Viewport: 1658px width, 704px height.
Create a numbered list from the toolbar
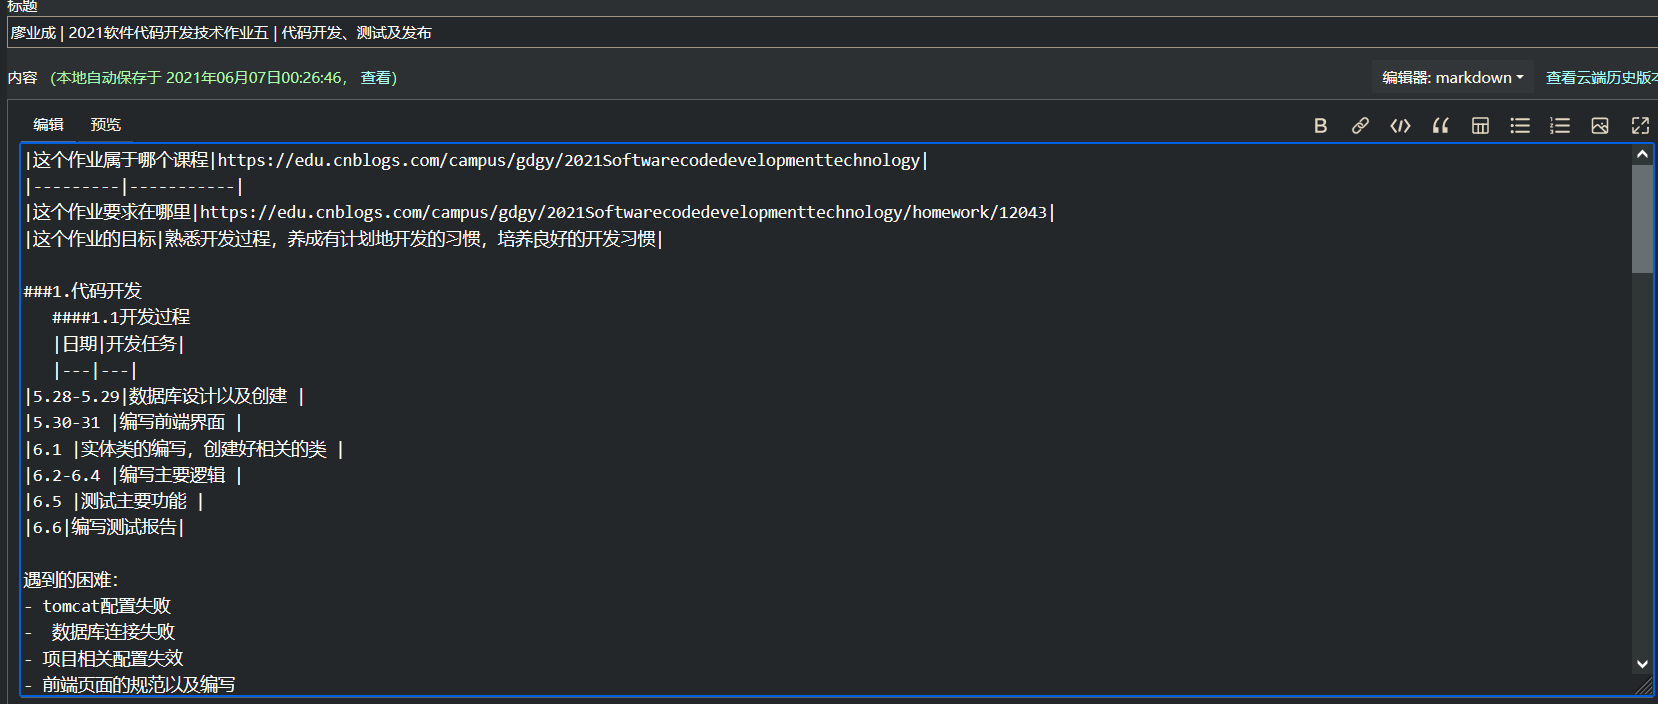[x=1560, y=126]
